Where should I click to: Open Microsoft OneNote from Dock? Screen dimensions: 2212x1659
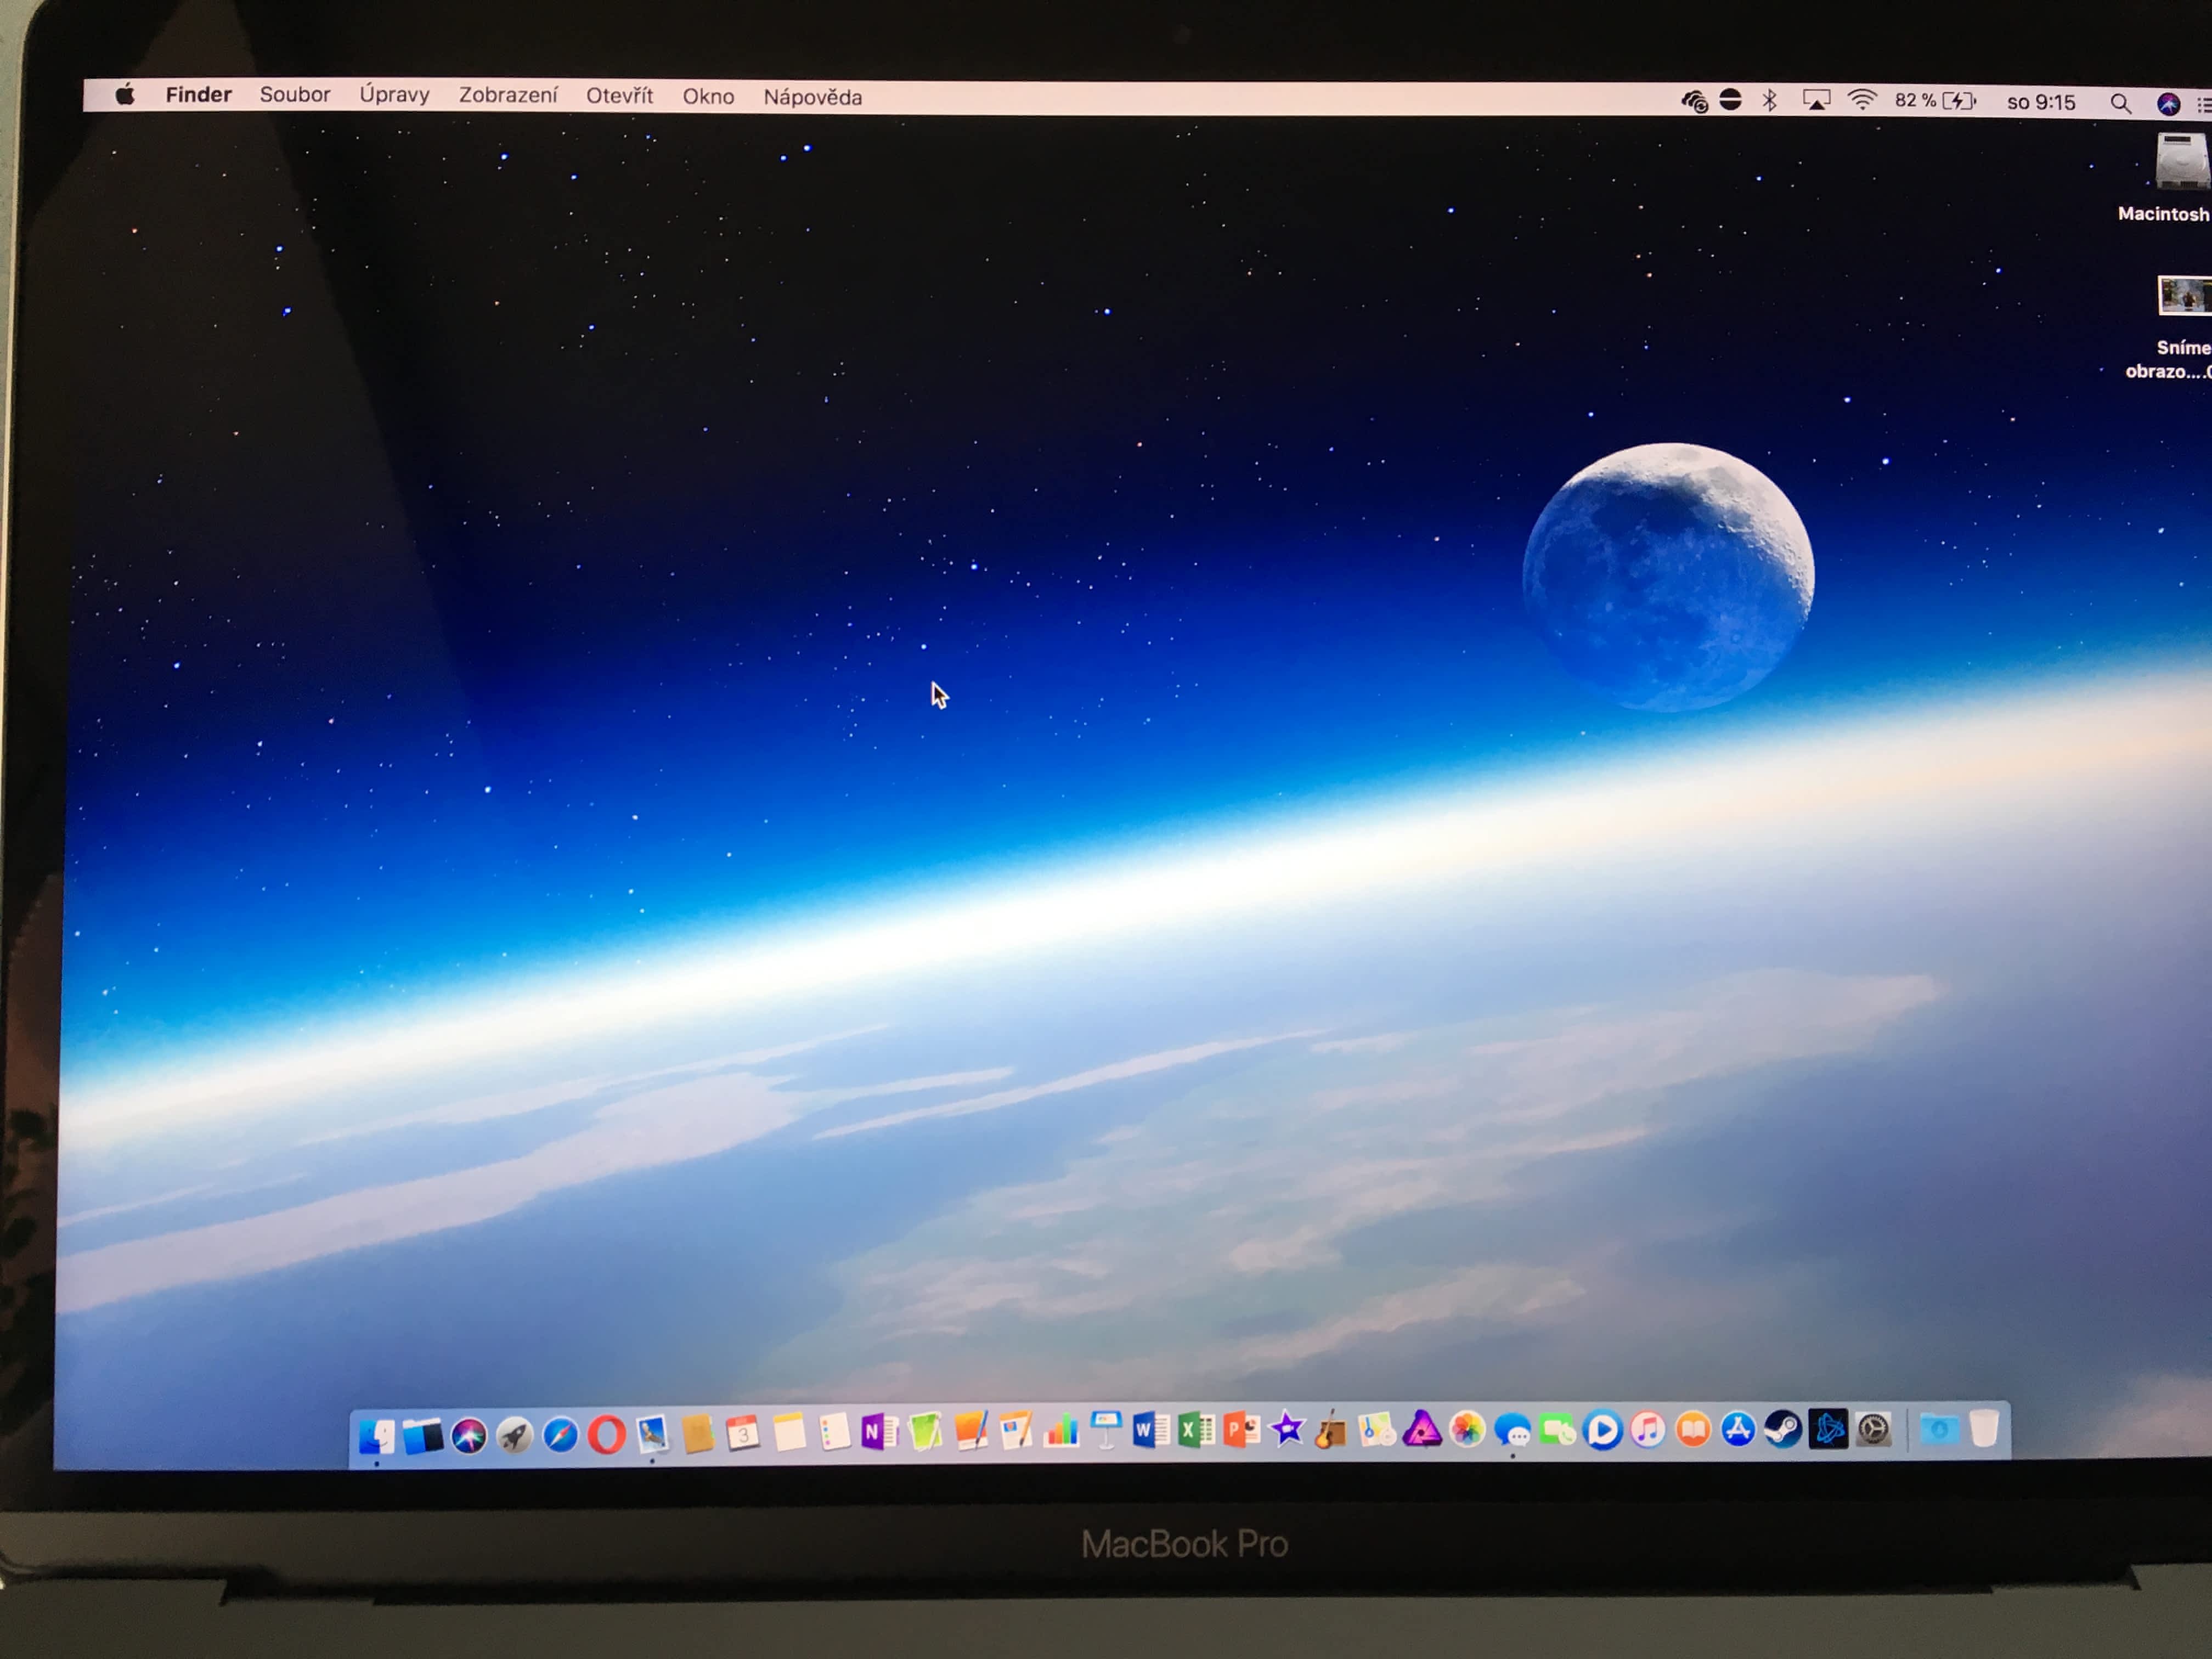click(x=879, y=1433)
